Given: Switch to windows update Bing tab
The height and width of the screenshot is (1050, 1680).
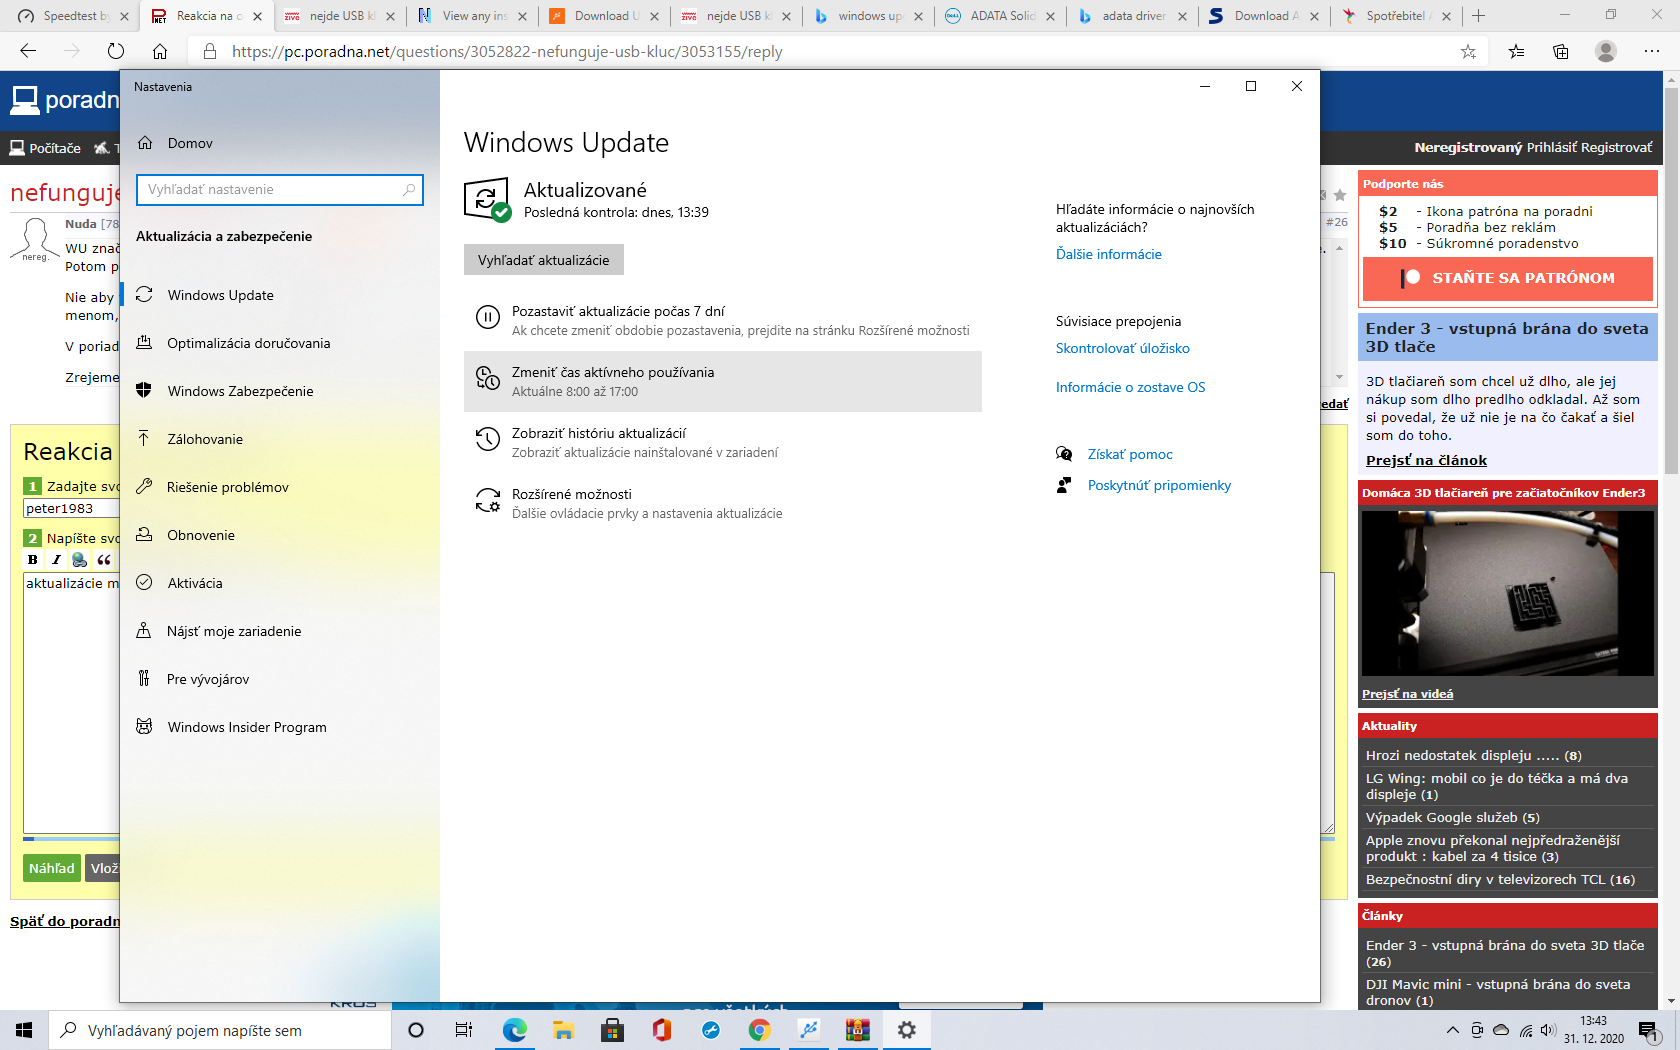Looking at the screenshot, I should pyautogui.click(x=867, y=16).
